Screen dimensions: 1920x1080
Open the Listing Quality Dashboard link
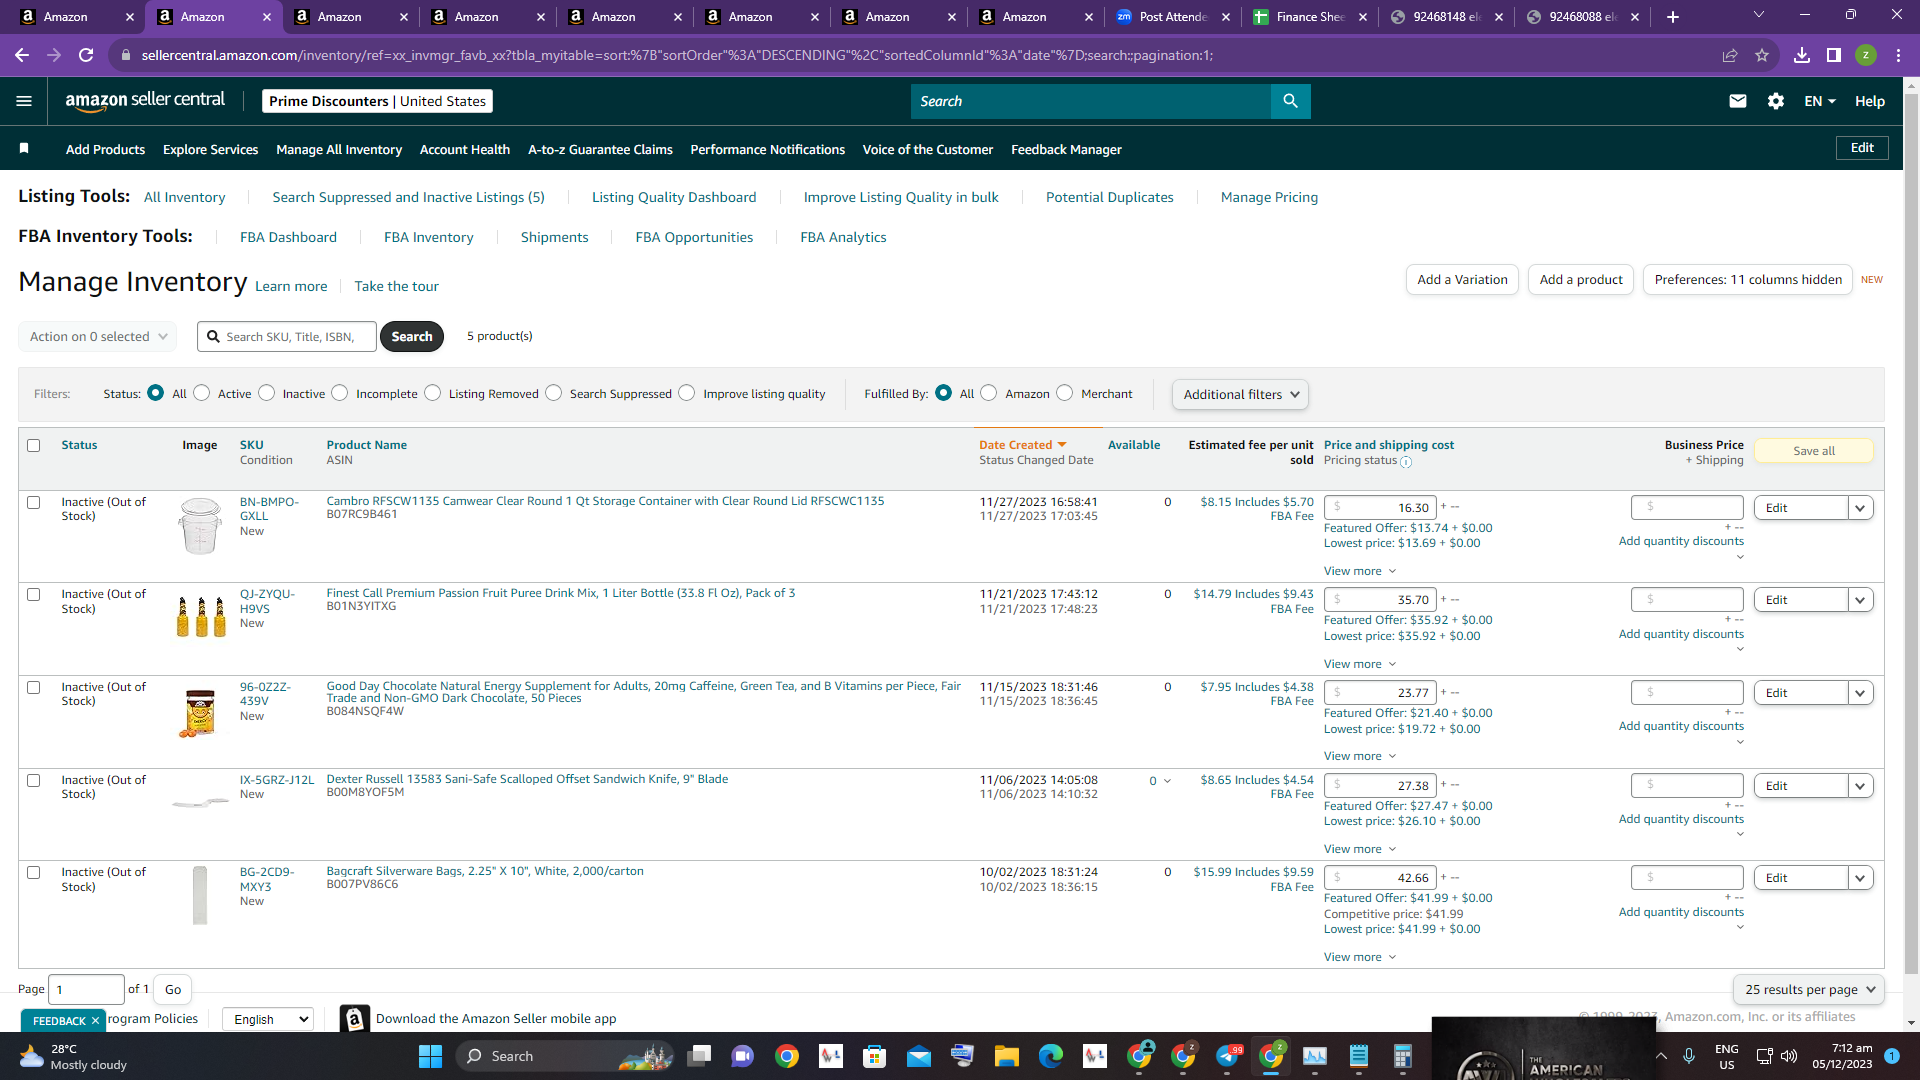pyautogui.click(x=674, y=197)
